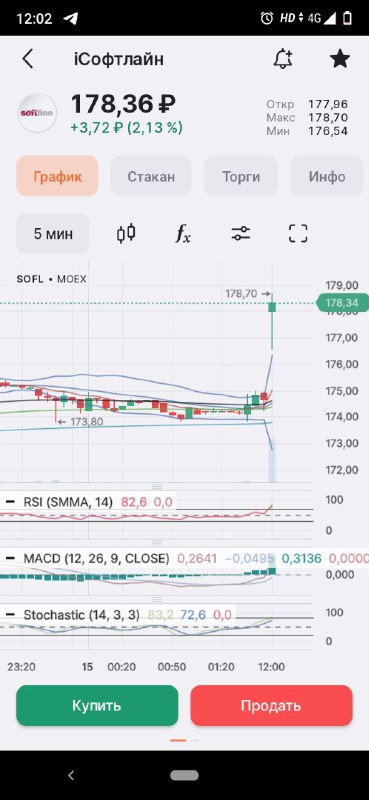Tap the battery status icon

click(348, 18)
